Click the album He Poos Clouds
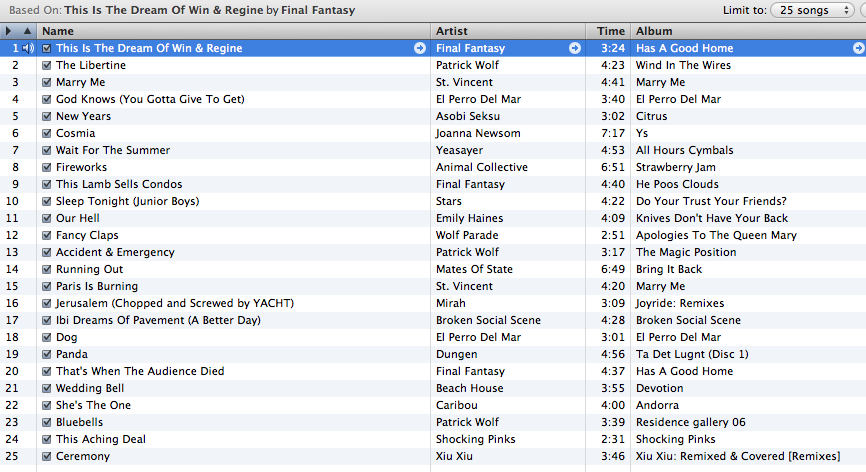This screenshot has height=472, width=866. tap(677, 184)
